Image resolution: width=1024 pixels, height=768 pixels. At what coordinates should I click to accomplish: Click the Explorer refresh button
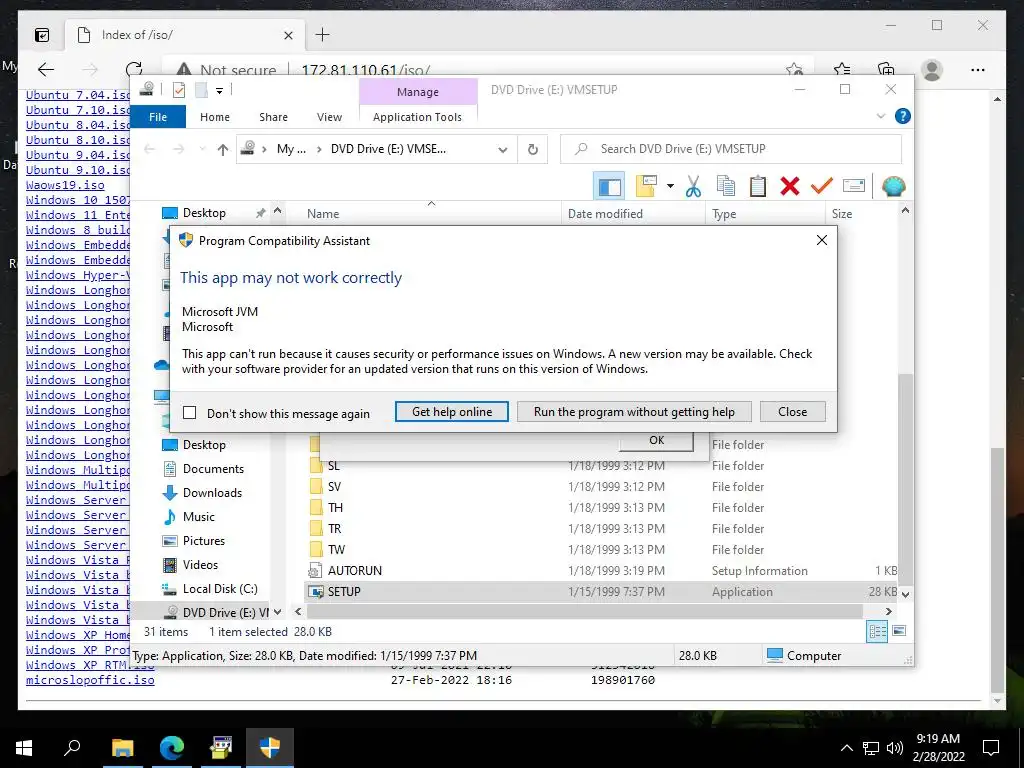pyautogui.click(x=533, y=150)
